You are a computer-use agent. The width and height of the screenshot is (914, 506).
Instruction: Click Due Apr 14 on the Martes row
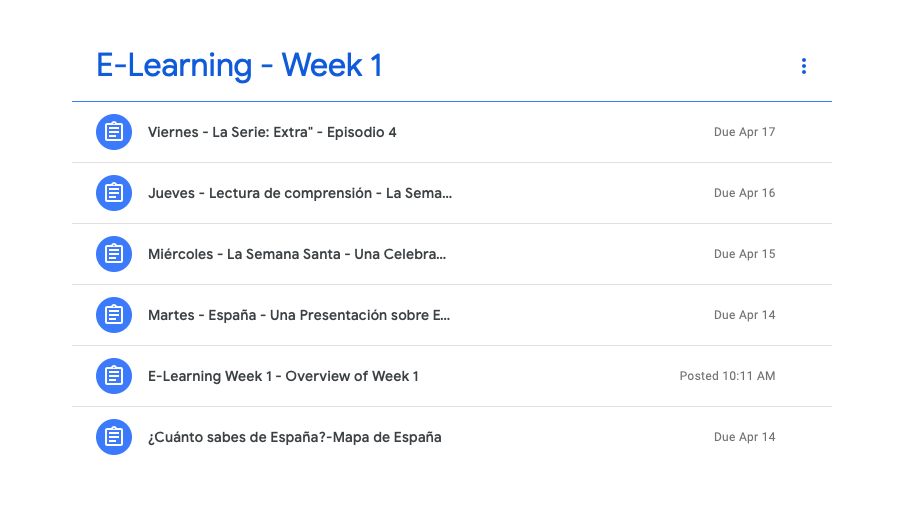[744, 315]
